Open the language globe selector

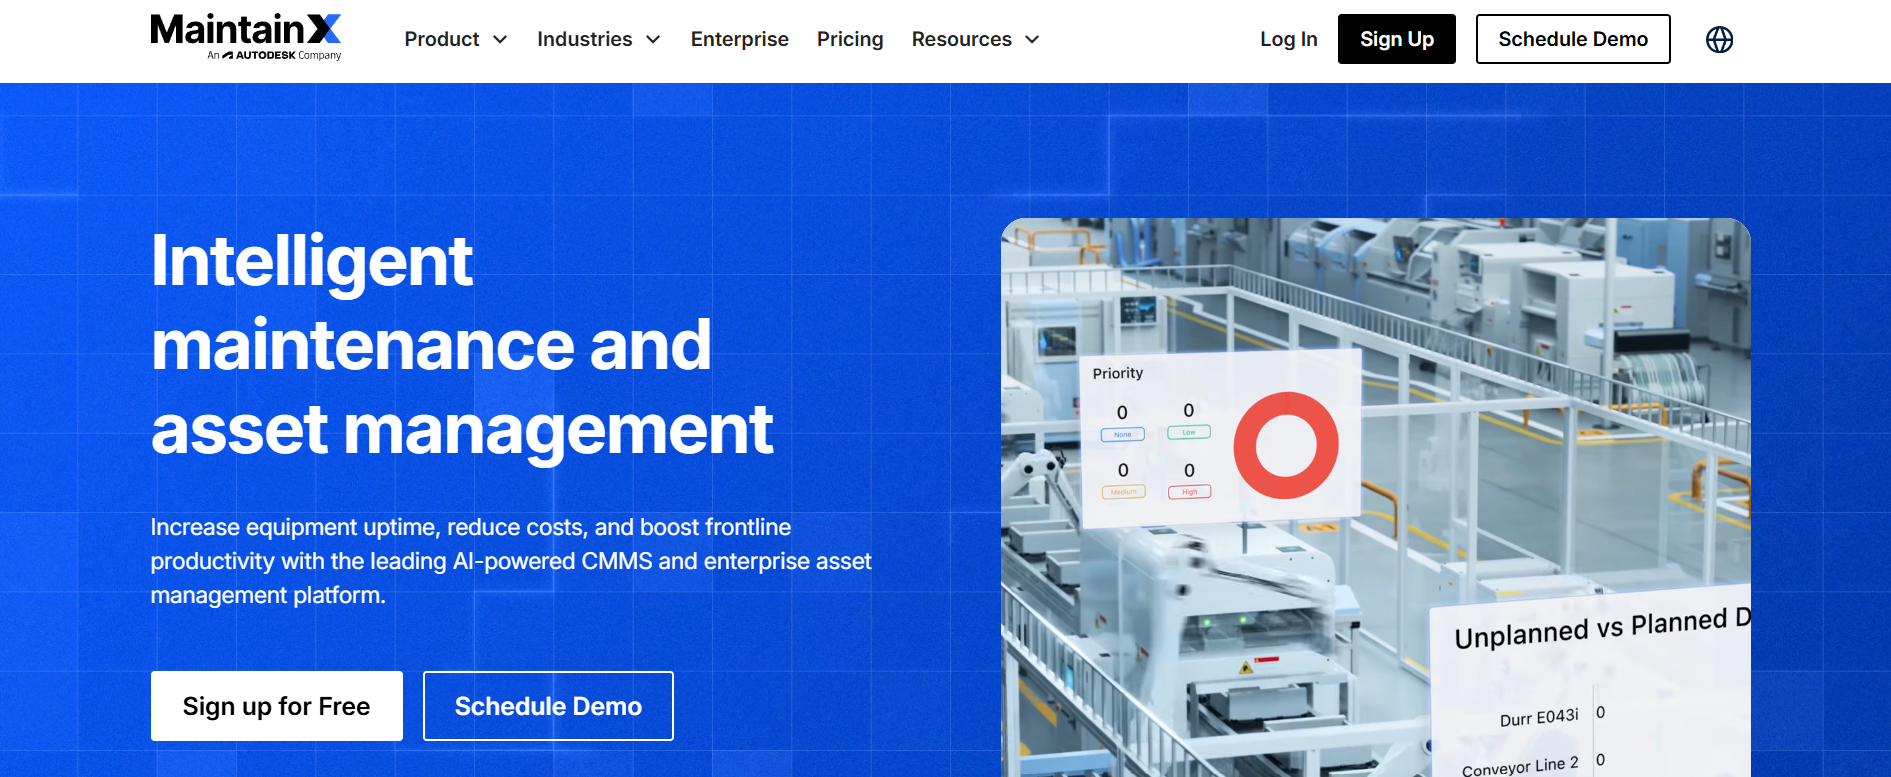pyautogui.click(x=1719, y=39)
